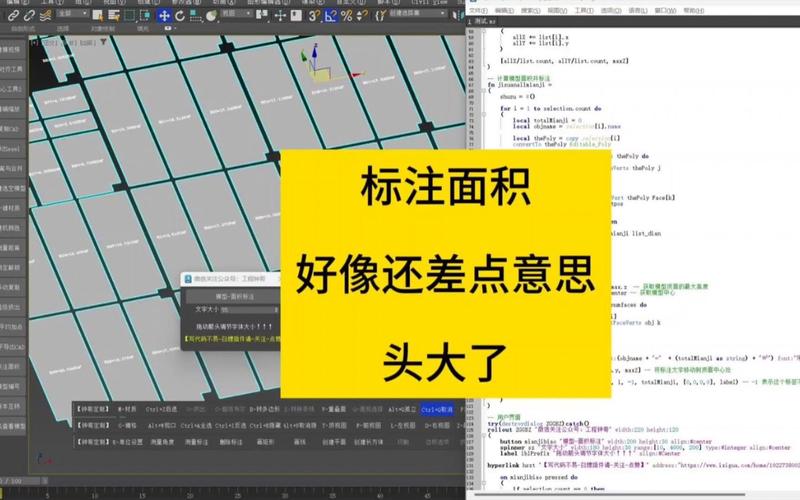Click the Select and Manipulate crosshair icon
Image resolution: width=800 pixels, height=500 pixels.
pyautogui.click(x=280, y=16)
